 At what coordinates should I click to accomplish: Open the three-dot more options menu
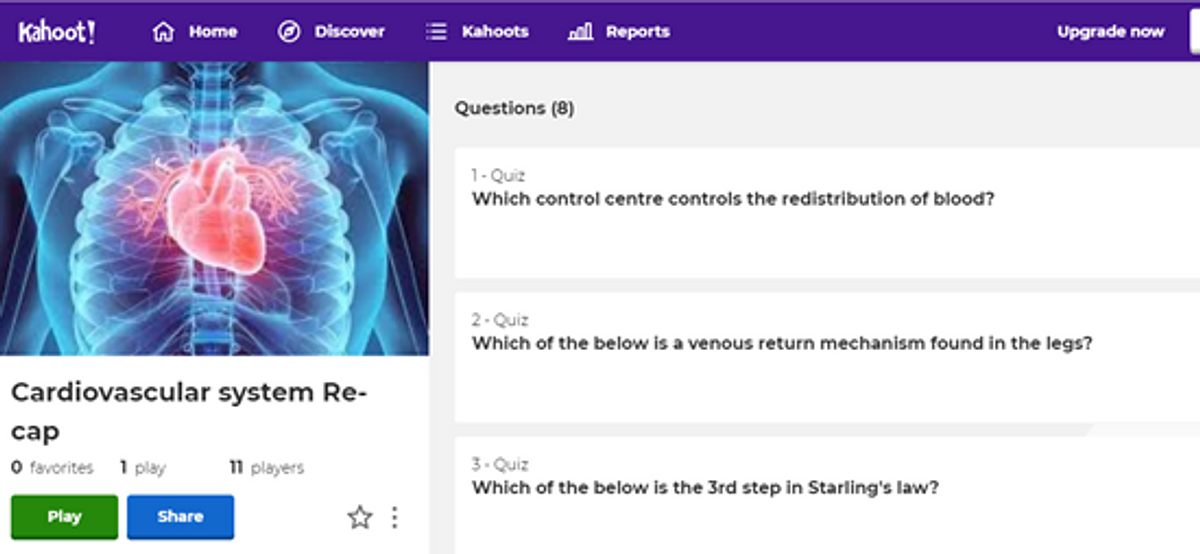tap(394, 517)
